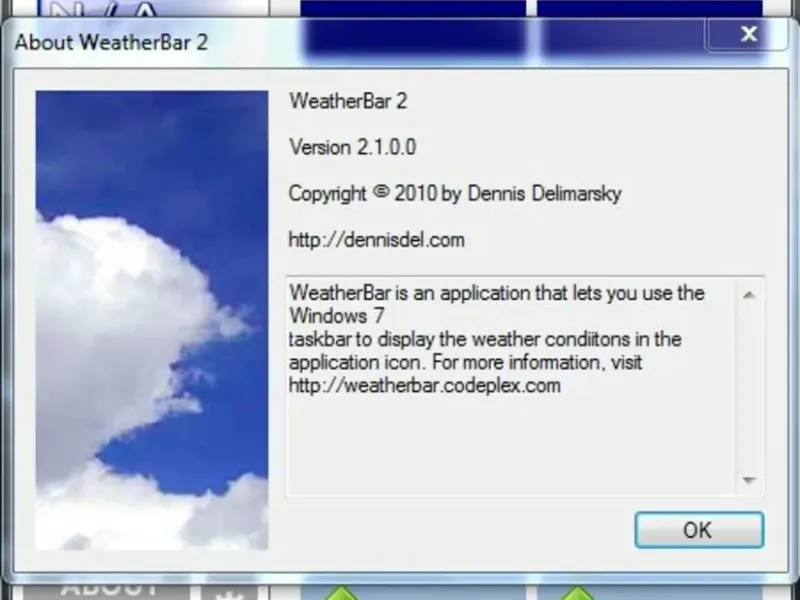800x600 pixels.
Task: Click the description scrollbar down arrow
Action: [x=748, y=480]
